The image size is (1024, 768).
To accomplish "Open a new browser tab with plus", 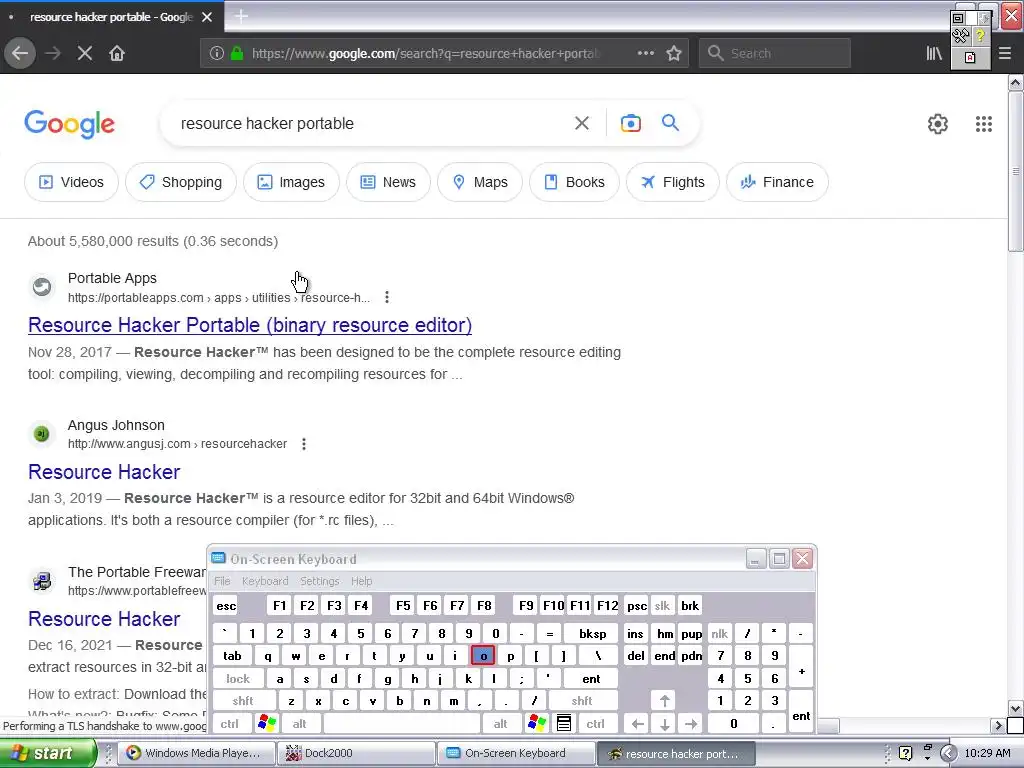I will coord(241,16).
